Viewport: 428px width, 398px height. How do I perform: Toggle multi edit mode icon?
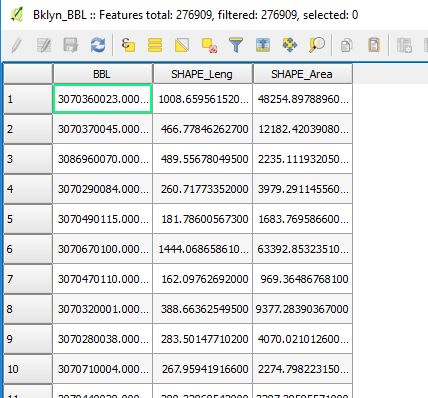[44, 45]
